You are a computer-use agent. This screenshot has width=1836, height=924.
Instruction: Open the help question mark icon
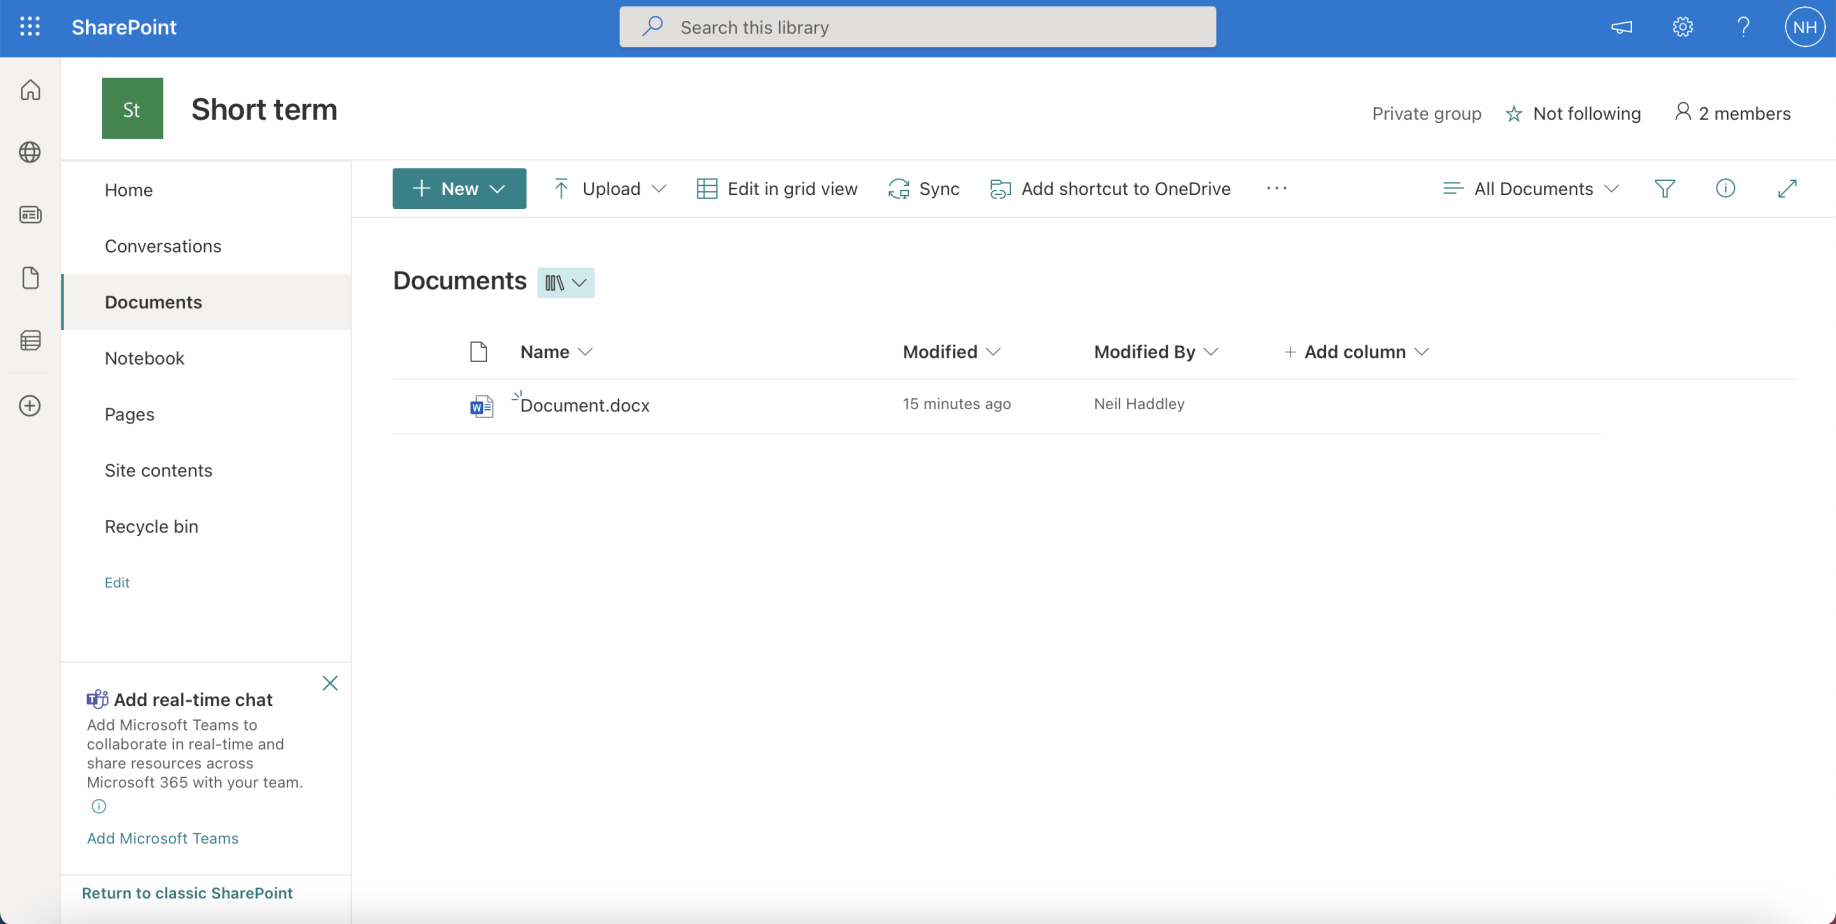coord(1743,27)
